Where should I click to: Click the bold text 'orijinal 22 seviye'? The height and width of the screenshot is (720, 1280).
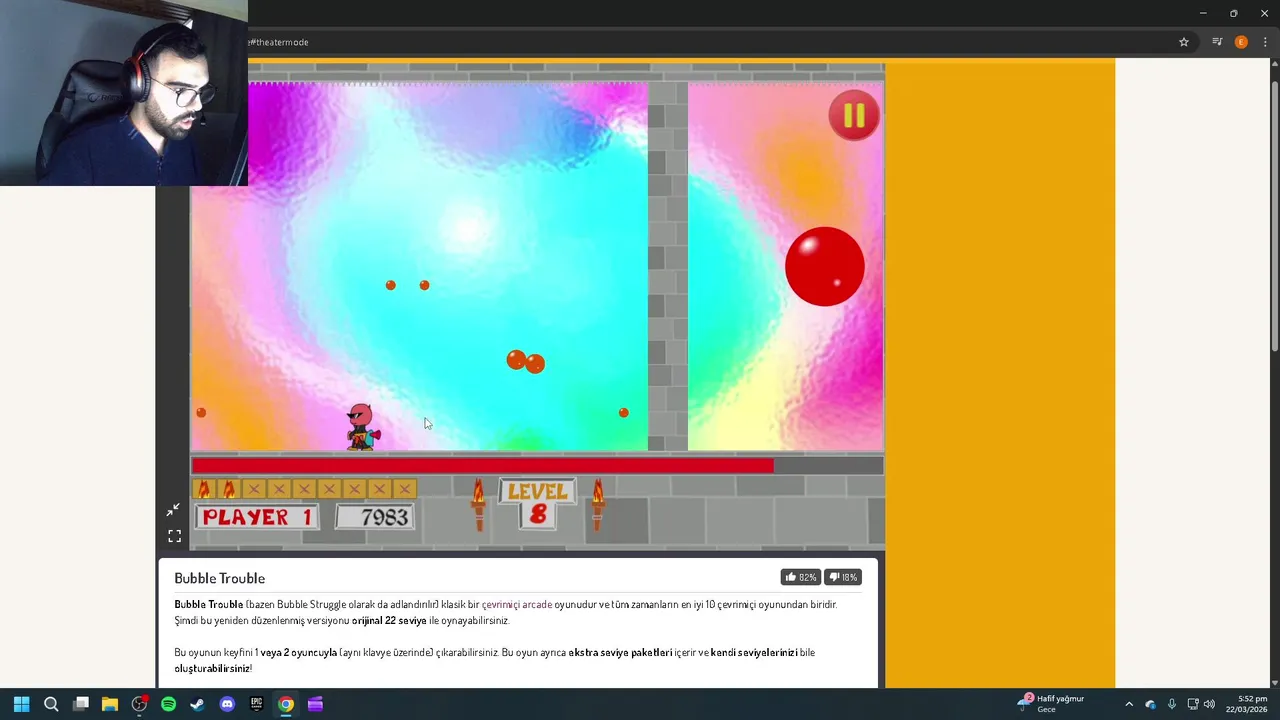coord(389,620)
